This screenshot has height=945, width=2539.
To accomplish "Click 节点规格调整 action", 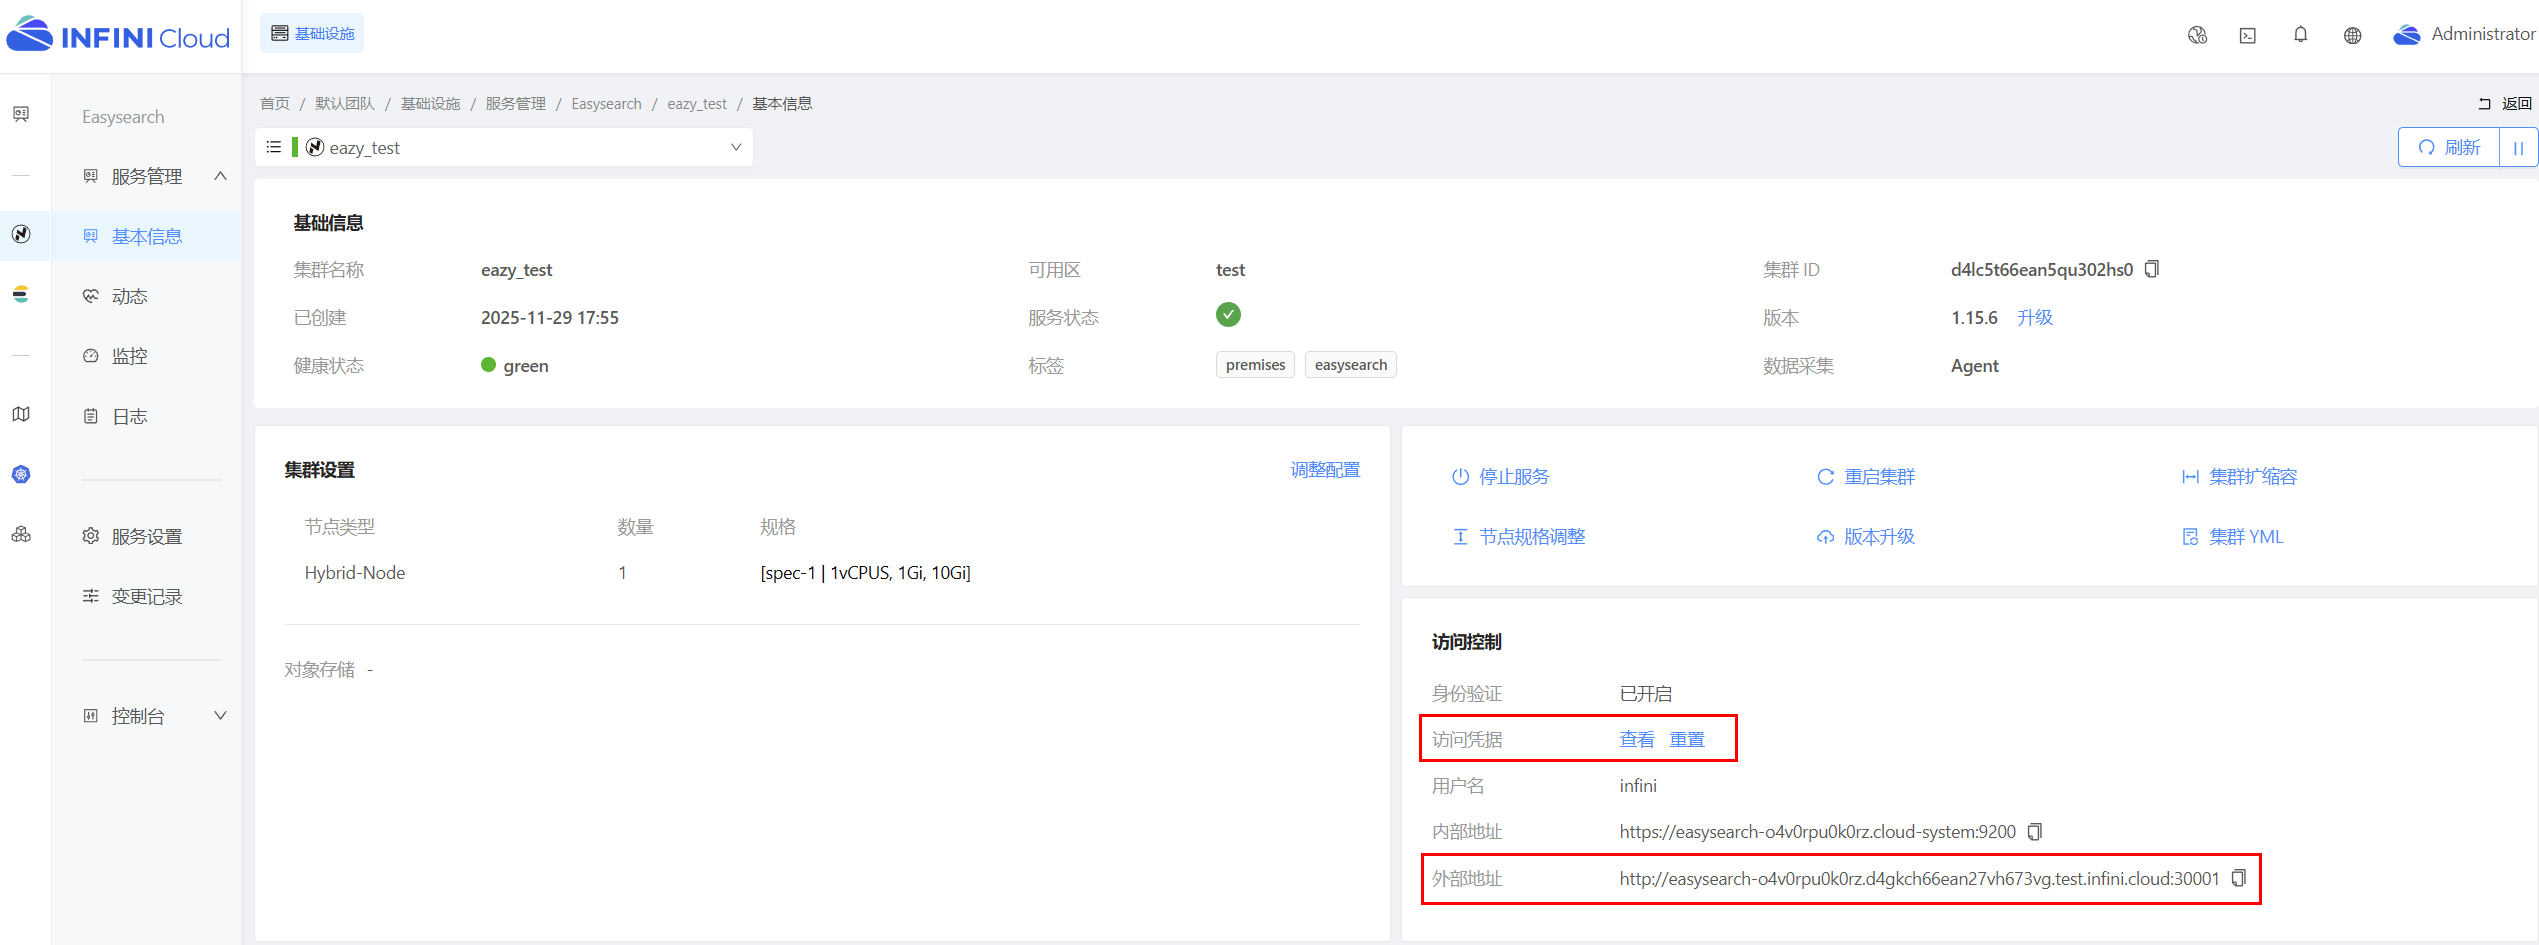I will coord(1518,537).
